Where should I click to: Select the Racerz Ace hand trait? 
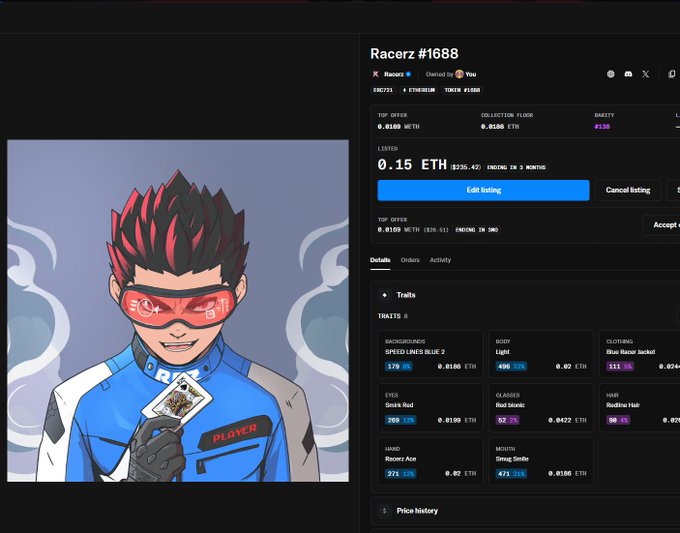pos(430,461)
